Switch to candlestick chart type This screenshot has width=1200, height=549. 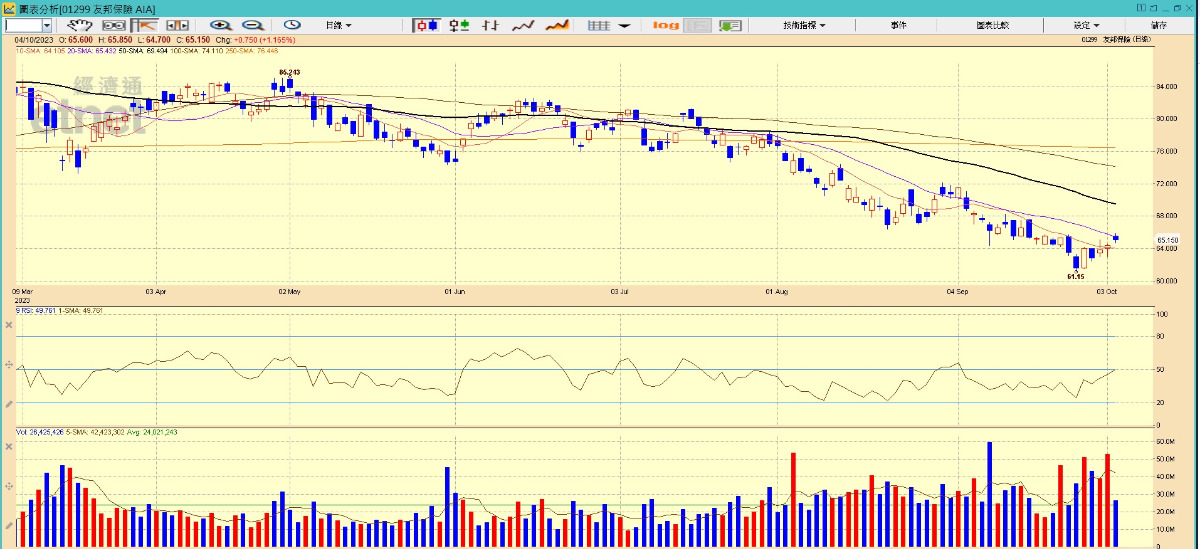point(426,25)
